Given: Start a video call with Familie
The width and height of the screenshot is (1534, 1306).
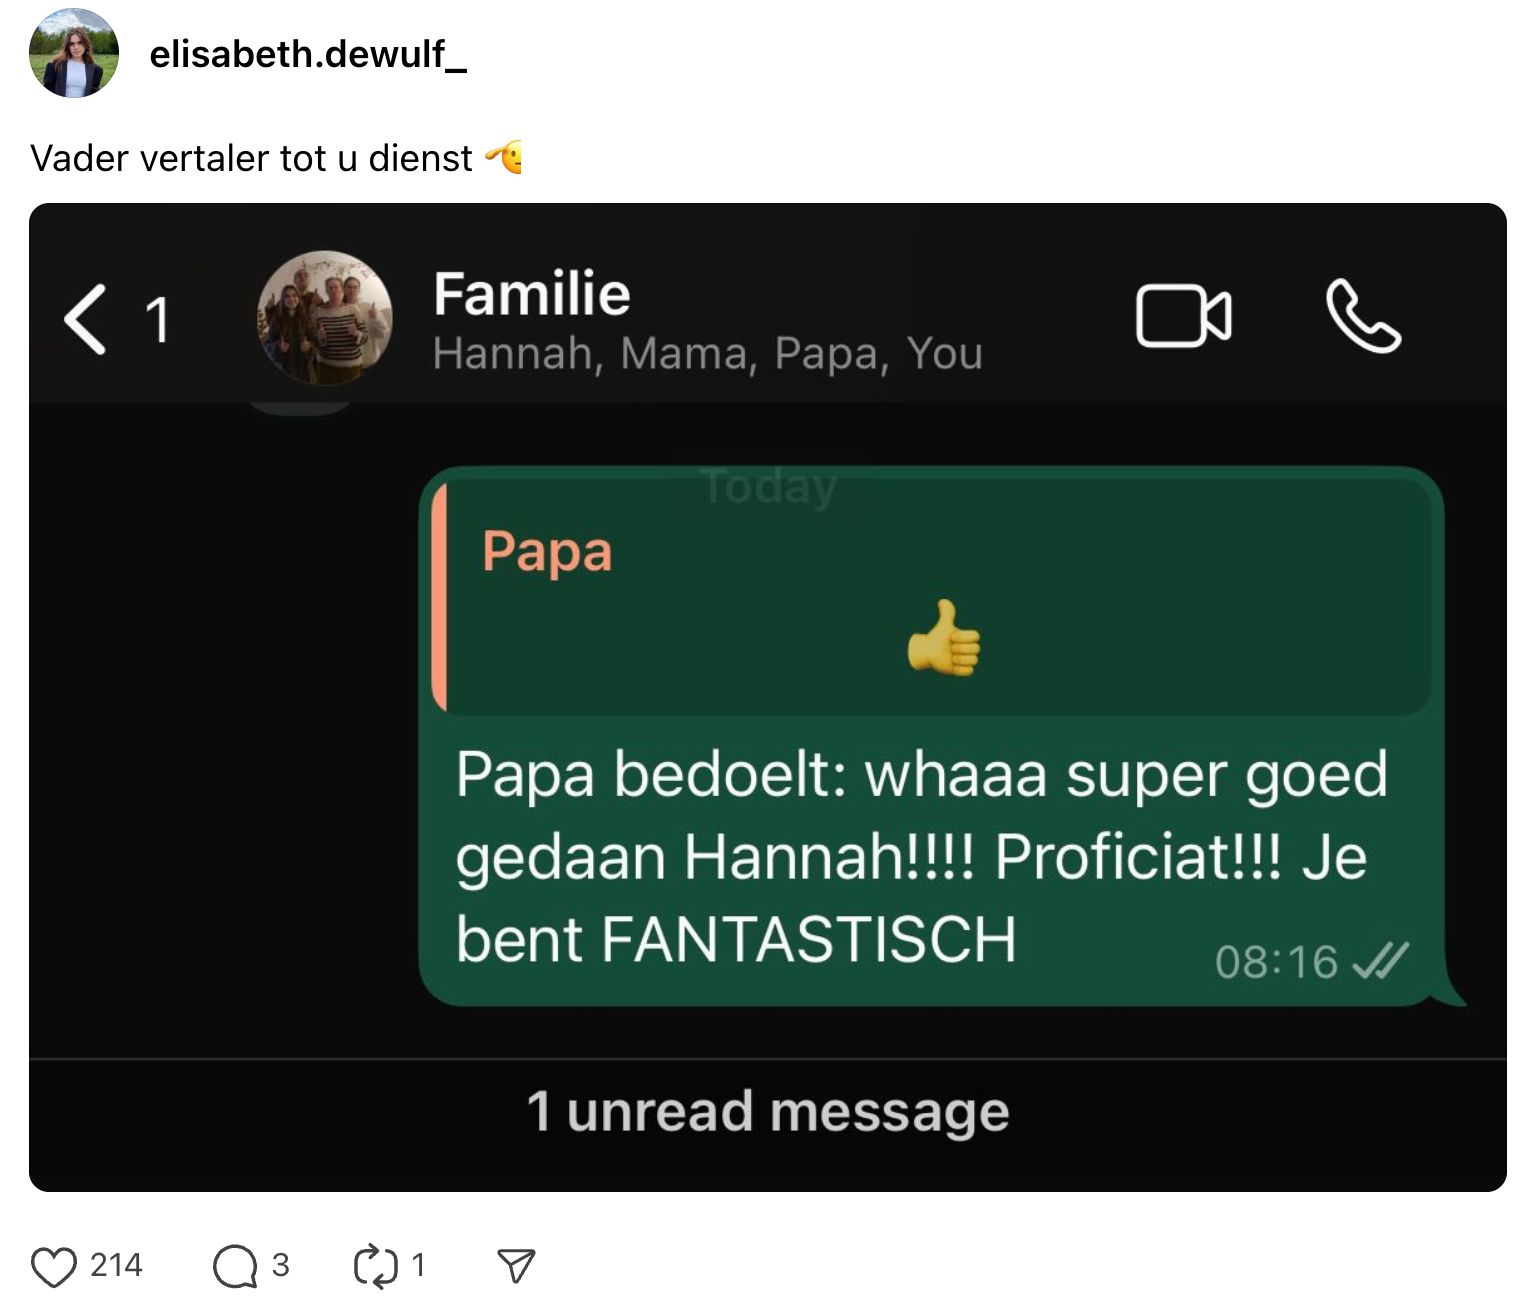Looking at the screenshot, I should 1183,317.
